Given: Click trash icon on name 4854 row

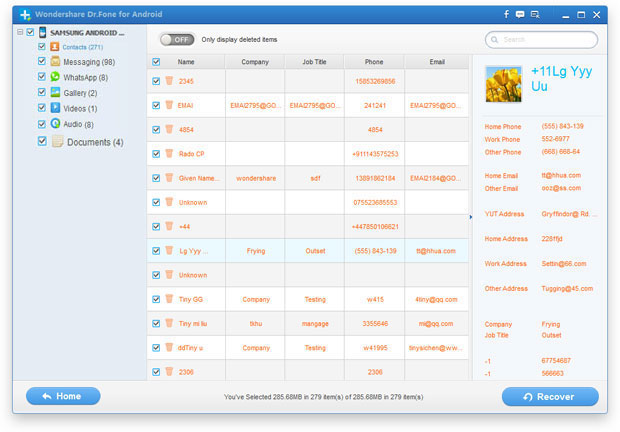Looking at the screenshot, I should click(x=169, y=129).
